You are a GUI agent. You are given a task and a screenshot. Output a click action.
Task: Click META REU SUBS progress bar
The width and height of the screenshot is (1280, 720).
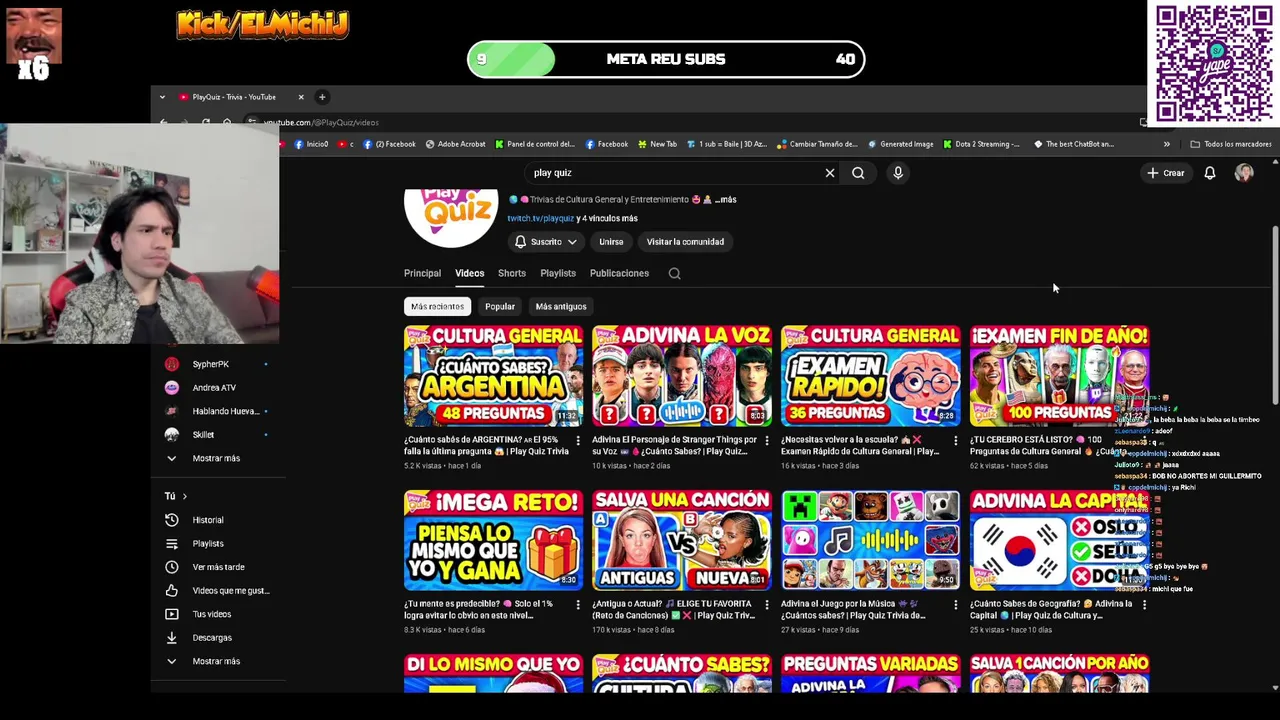coord(666,59)
